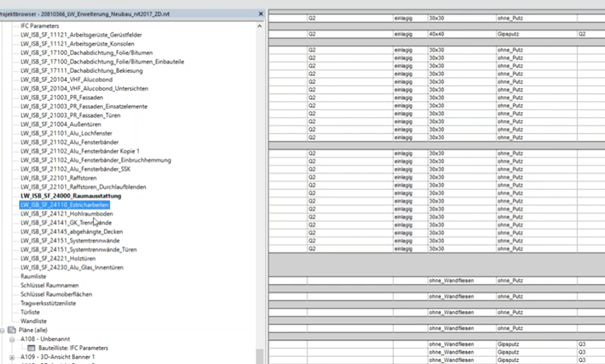Open the IFC Parameters schedule
This screenshot has width=605, height=364.
[40, 26]
